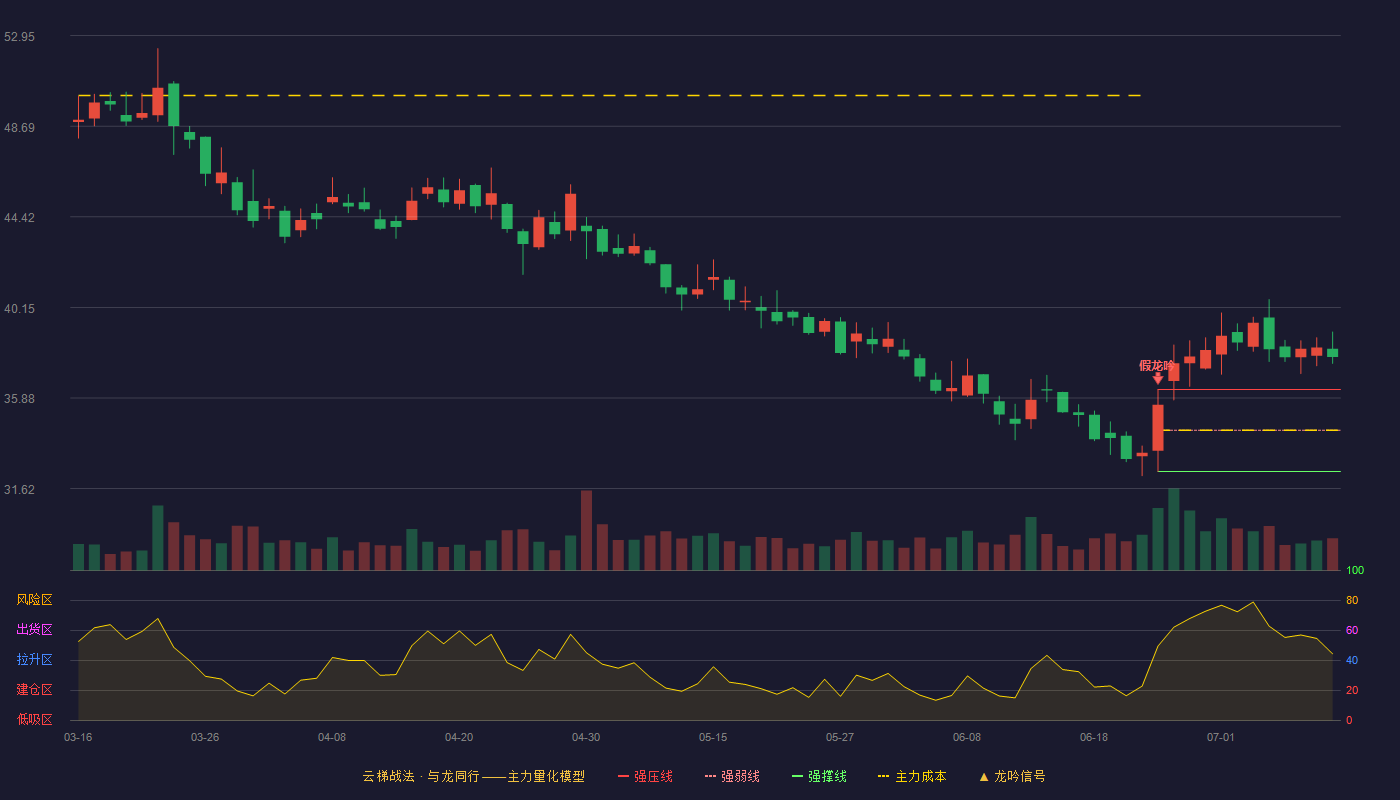Click the 31.62 price axis label
The image size is (1400, 800).
pyautogui.click(x=19, y=490)
